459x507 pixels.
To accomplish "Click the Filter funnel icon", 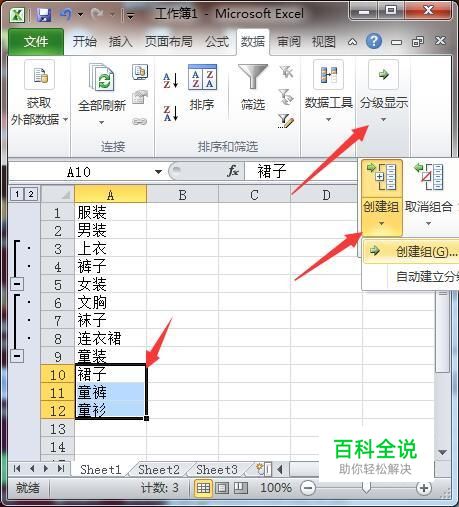I will point(253,77).
